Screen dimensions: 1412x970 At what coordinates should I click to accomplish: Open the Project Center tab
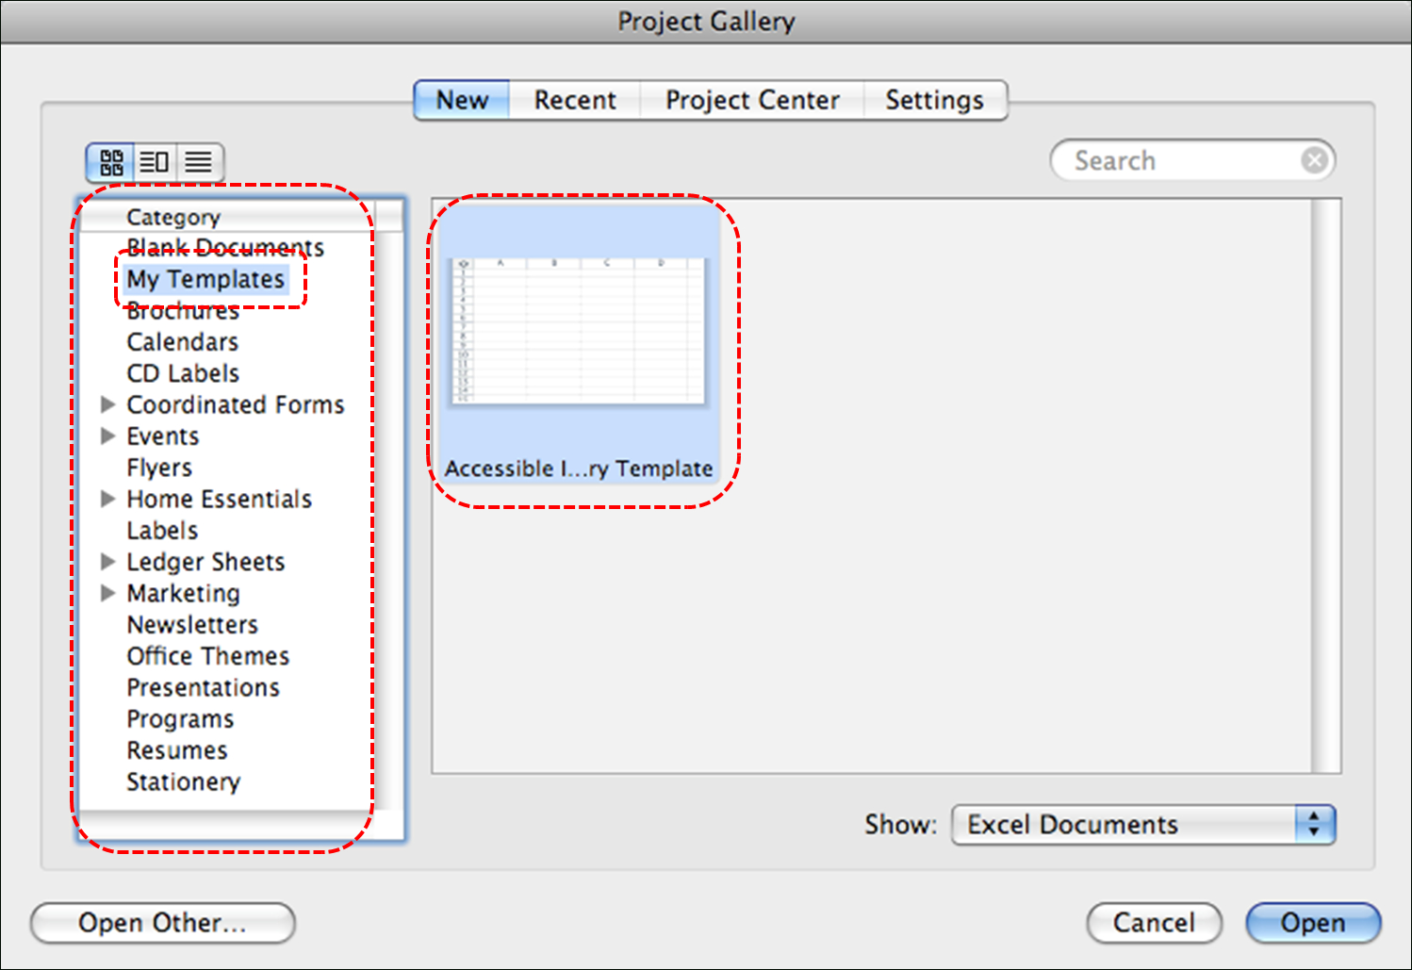(x=752, y=100)
